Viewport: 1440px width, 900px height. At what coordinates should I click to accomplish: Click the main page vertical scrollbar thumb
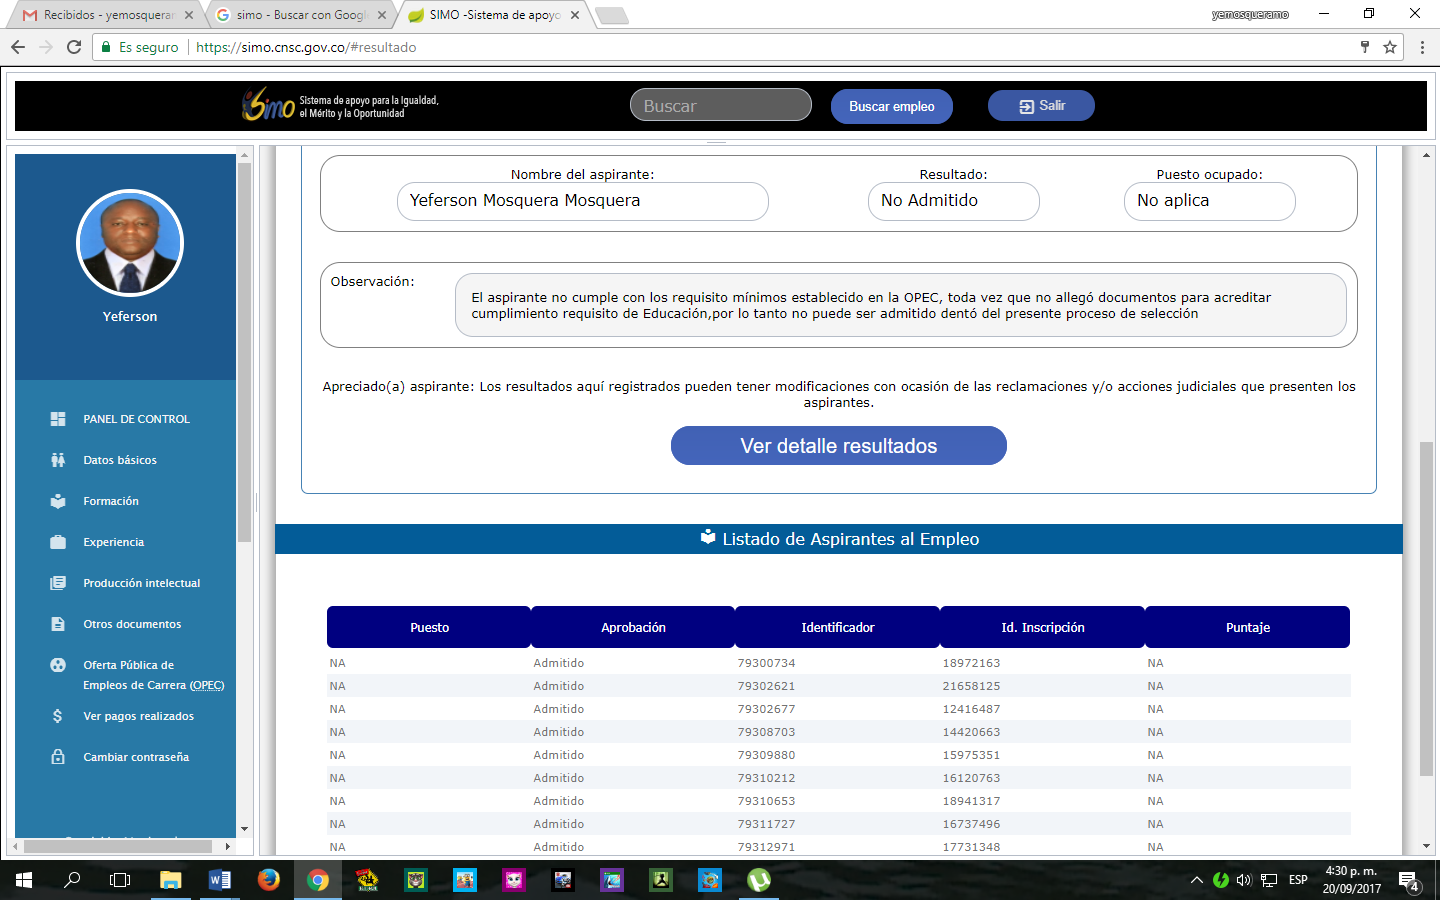(1426, 608)
